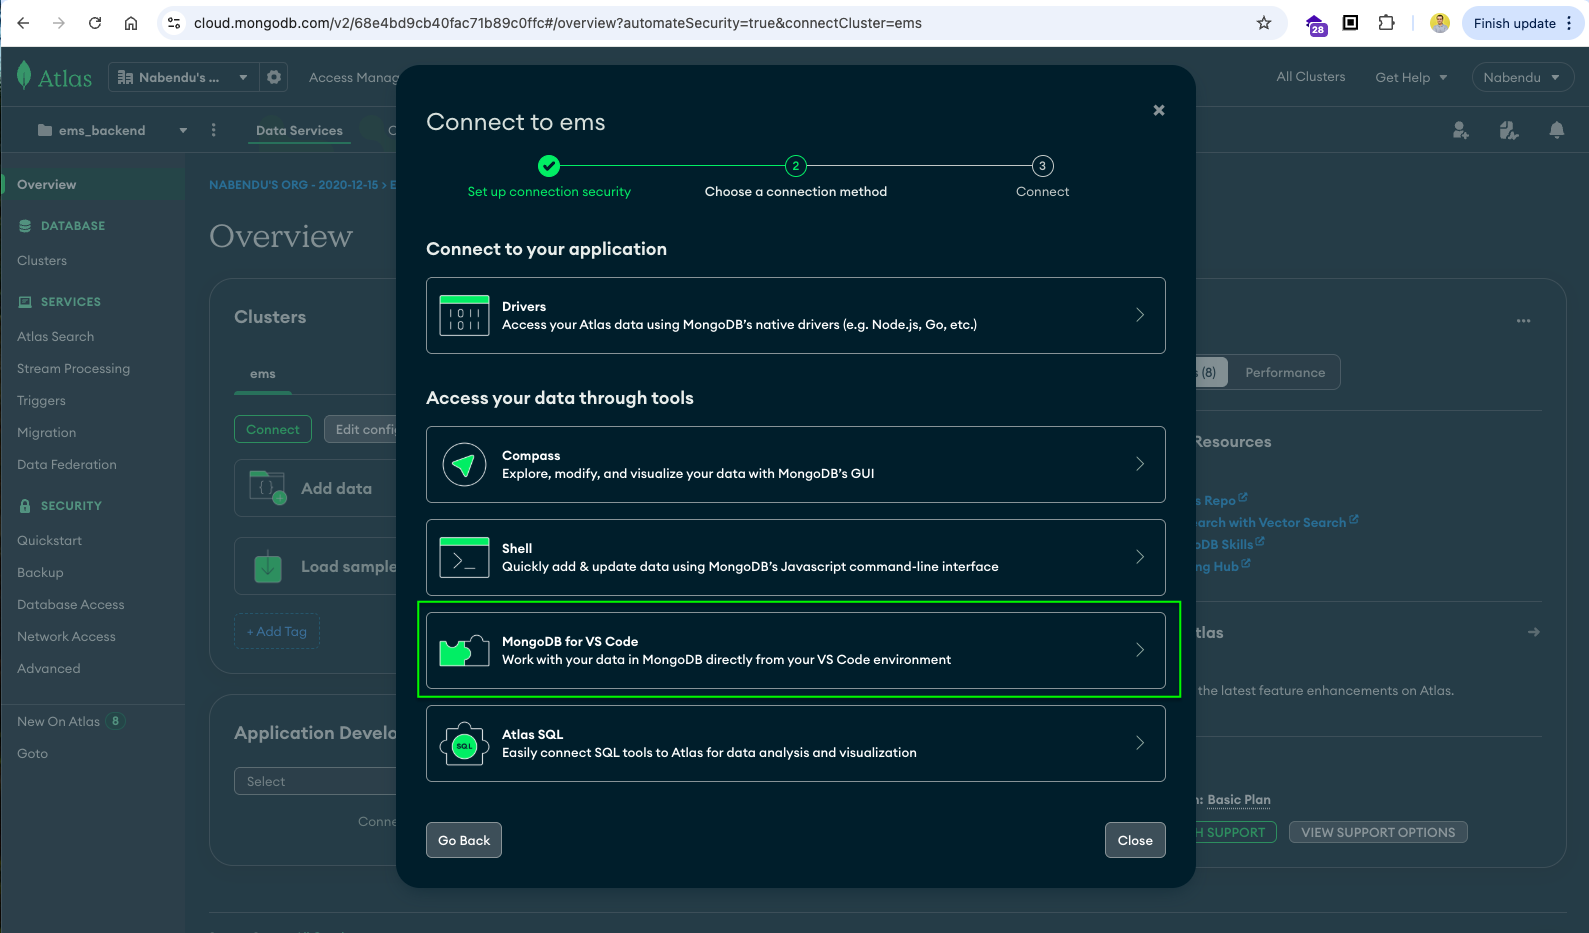Image resolution: width=1589 pixels, height=933 pixels.
Task: Reload the page in browser
Action: (95, 23)
